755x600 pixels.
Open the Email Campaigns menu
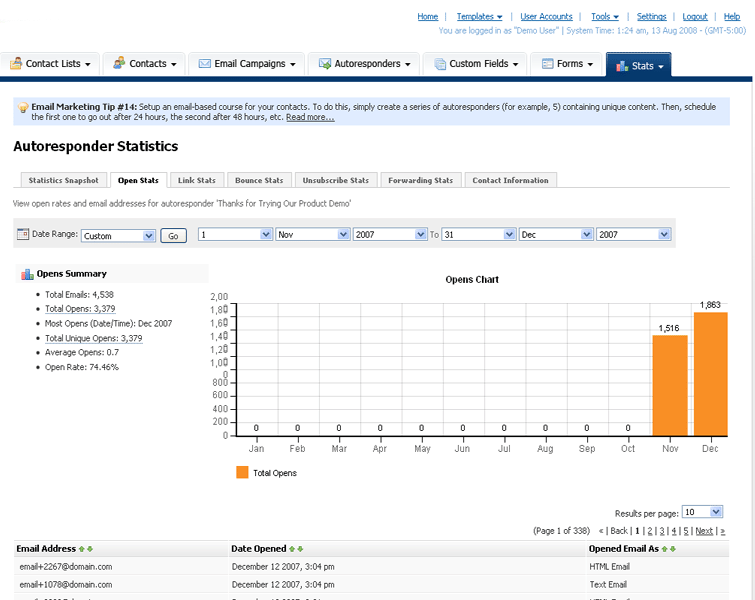tap(247, 64)
